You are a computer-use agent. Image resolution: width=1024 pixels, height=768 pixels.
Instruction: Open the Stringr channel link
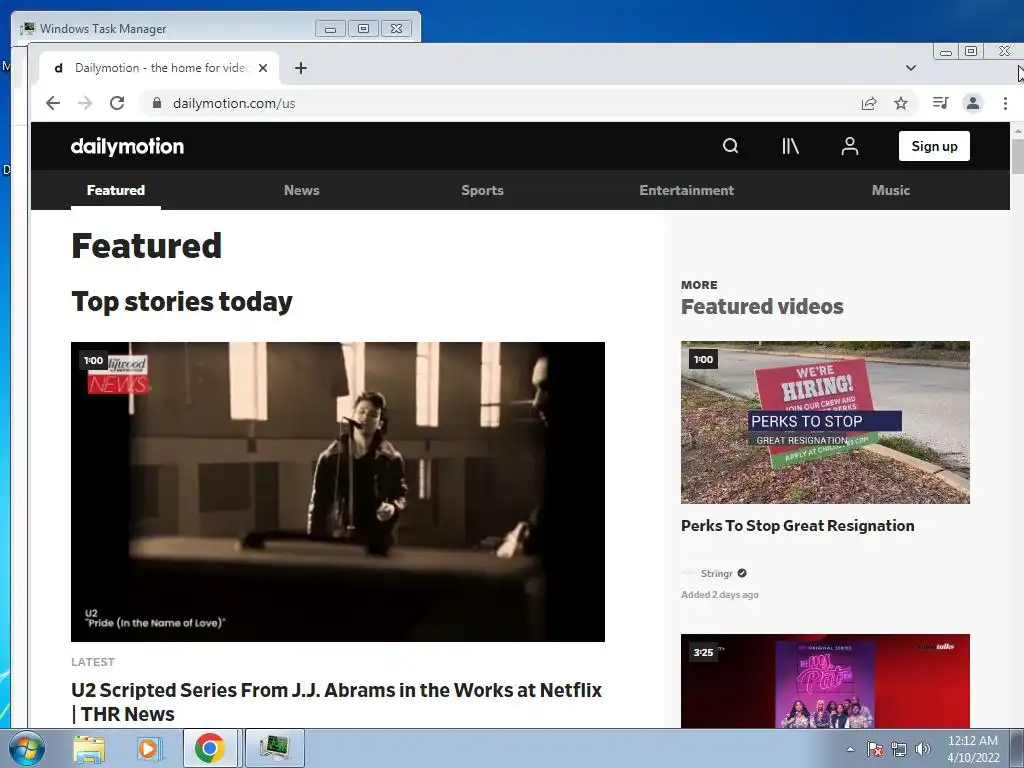point(716,573)
